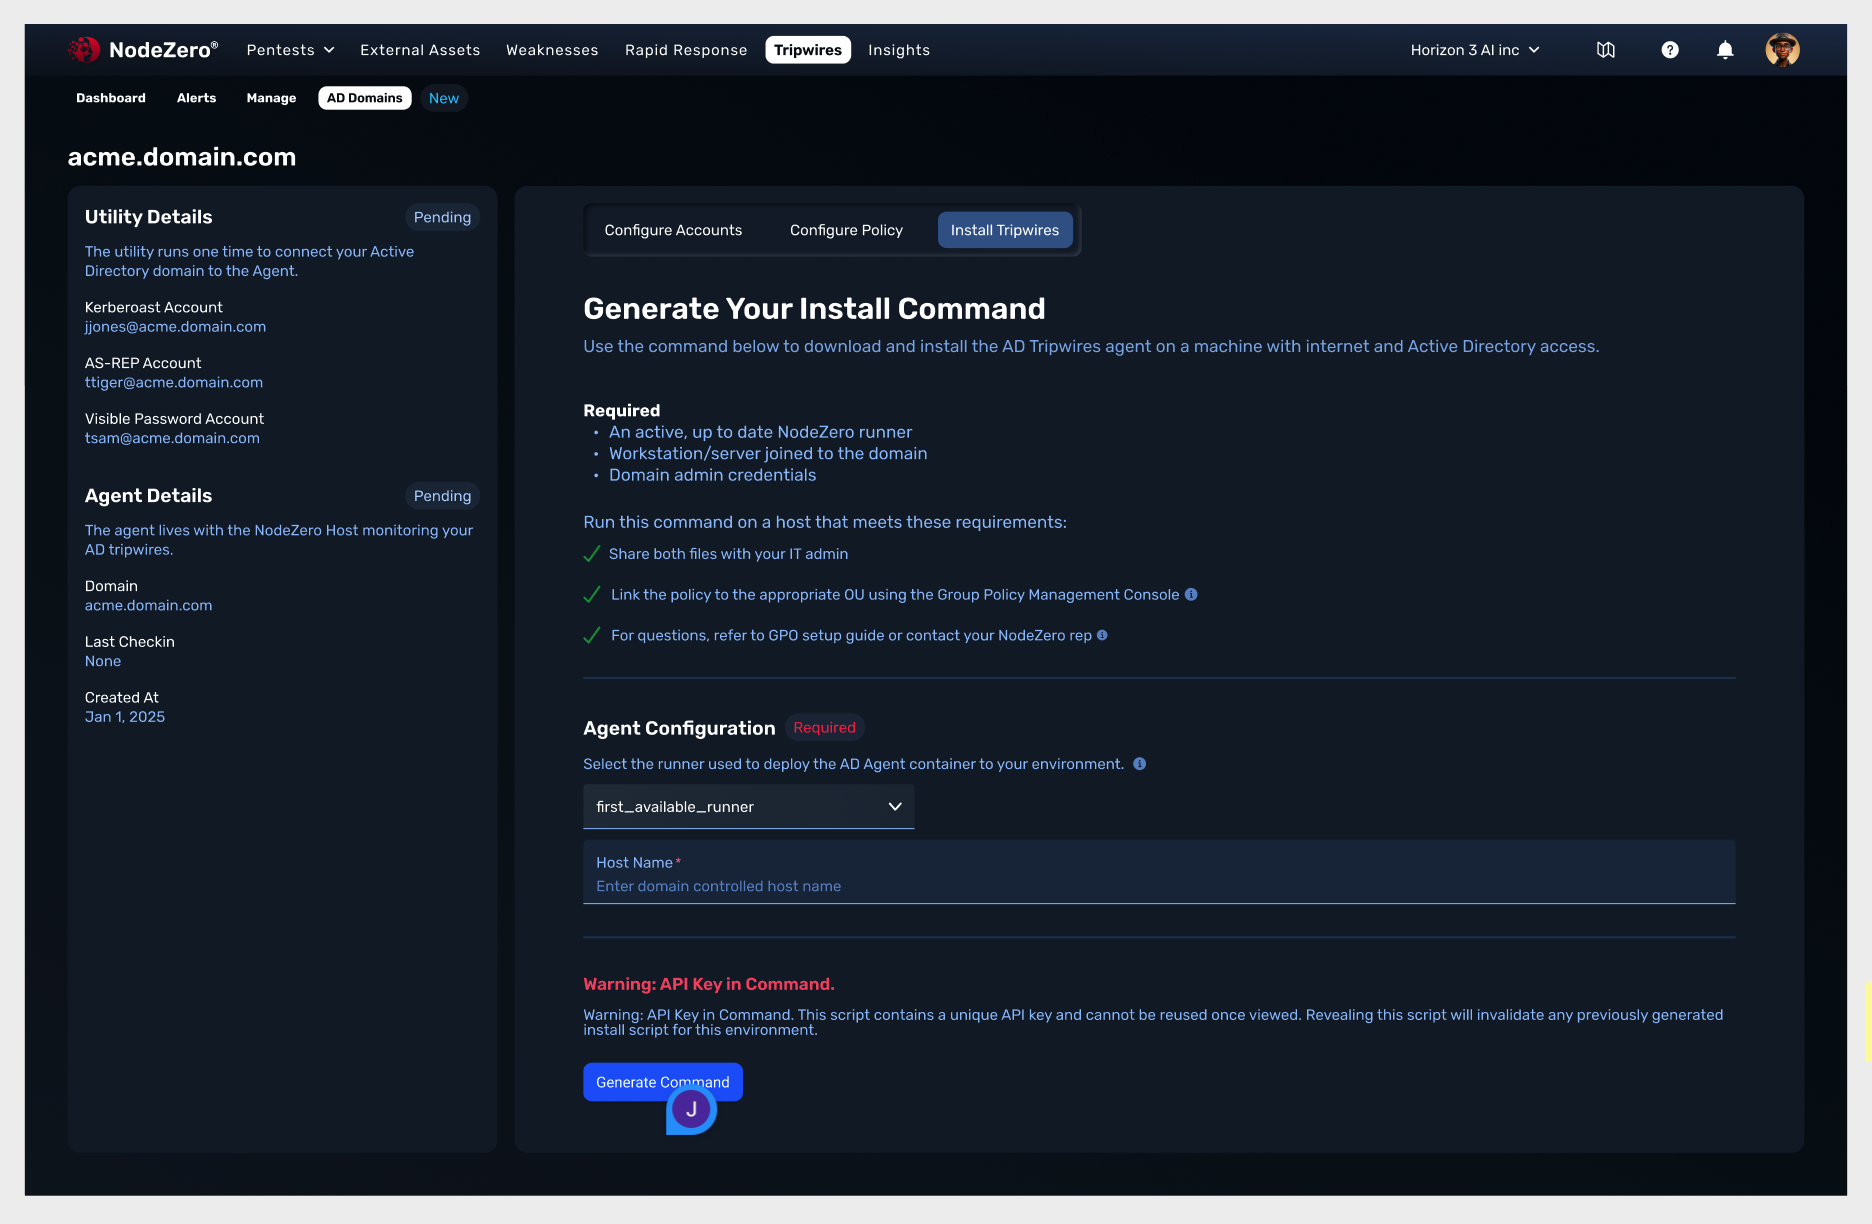Image resolution: width=1872 pixels, height=1224 pixels.
Task: Click the acme.domain.com value under Domain
Action: tap(148, 606)
